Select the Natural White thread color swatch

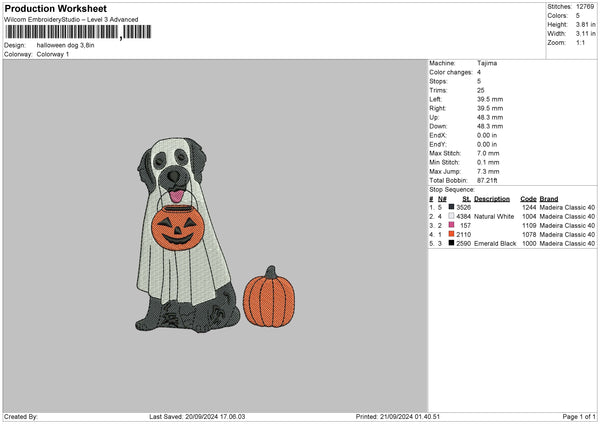pyautogui.click(x=451, y=216)
